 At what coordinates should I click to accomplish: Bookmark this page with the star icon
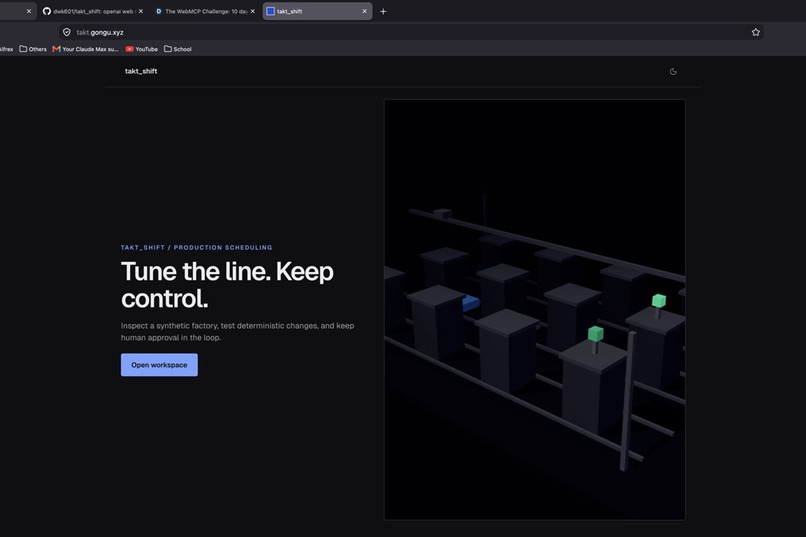pyautogui.click(x=756, y=32)
